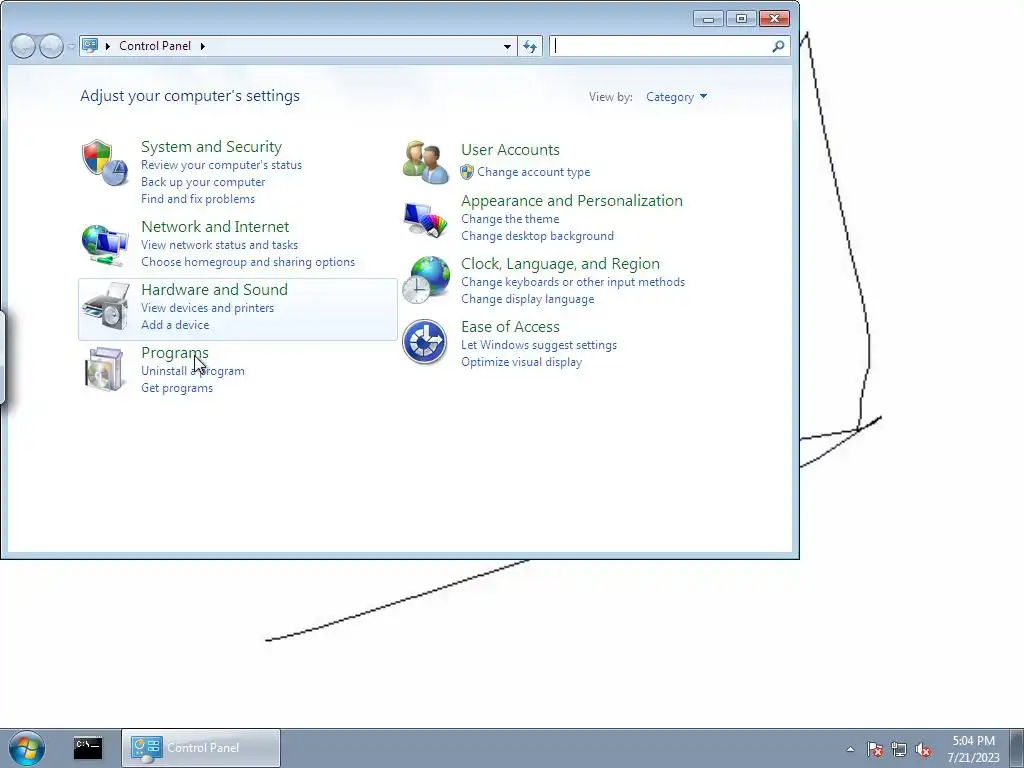1024x768 pixels.
Task: Click Change desktop background
Action: pyautogui.click(x=537, y=236)
